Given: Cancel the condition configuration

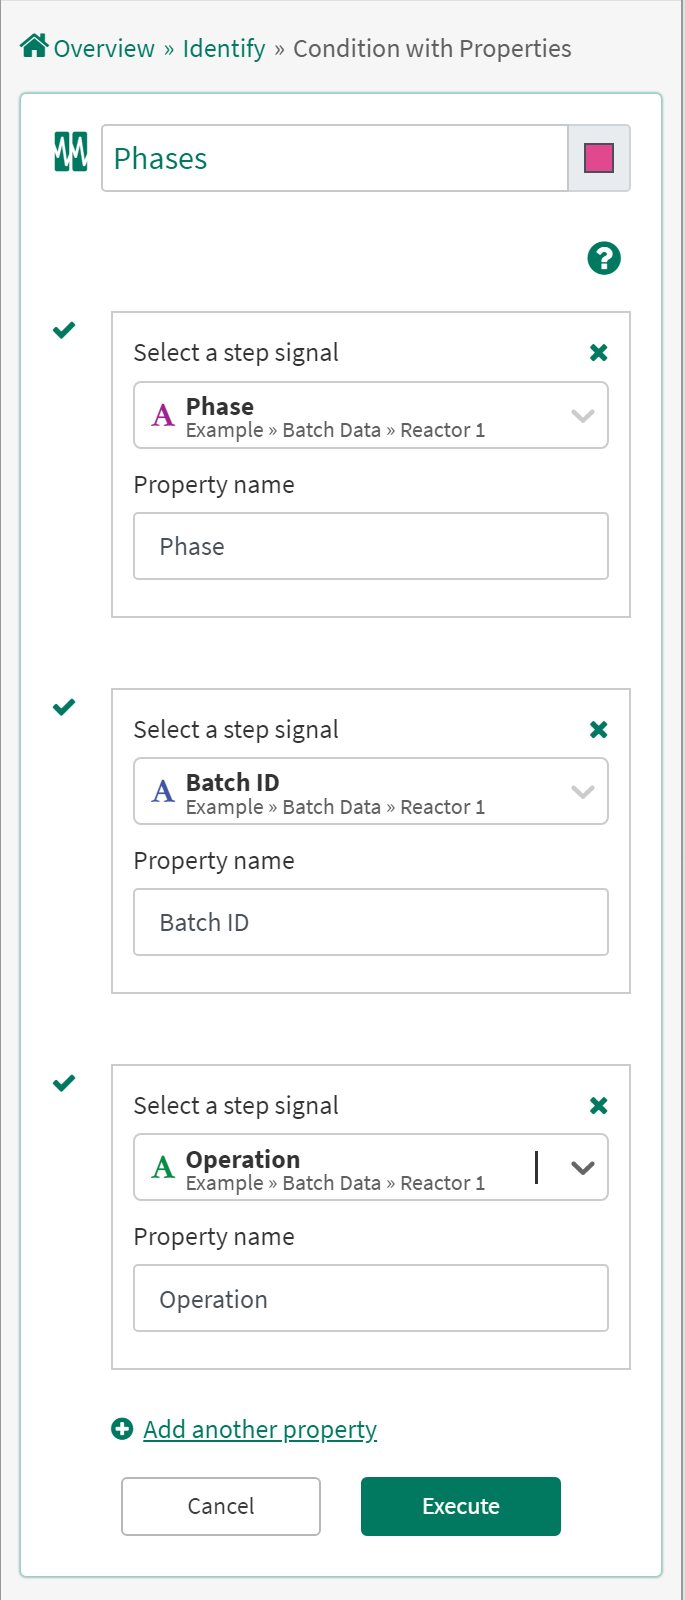Looking at the screenshot, I should click(220, 1506).
